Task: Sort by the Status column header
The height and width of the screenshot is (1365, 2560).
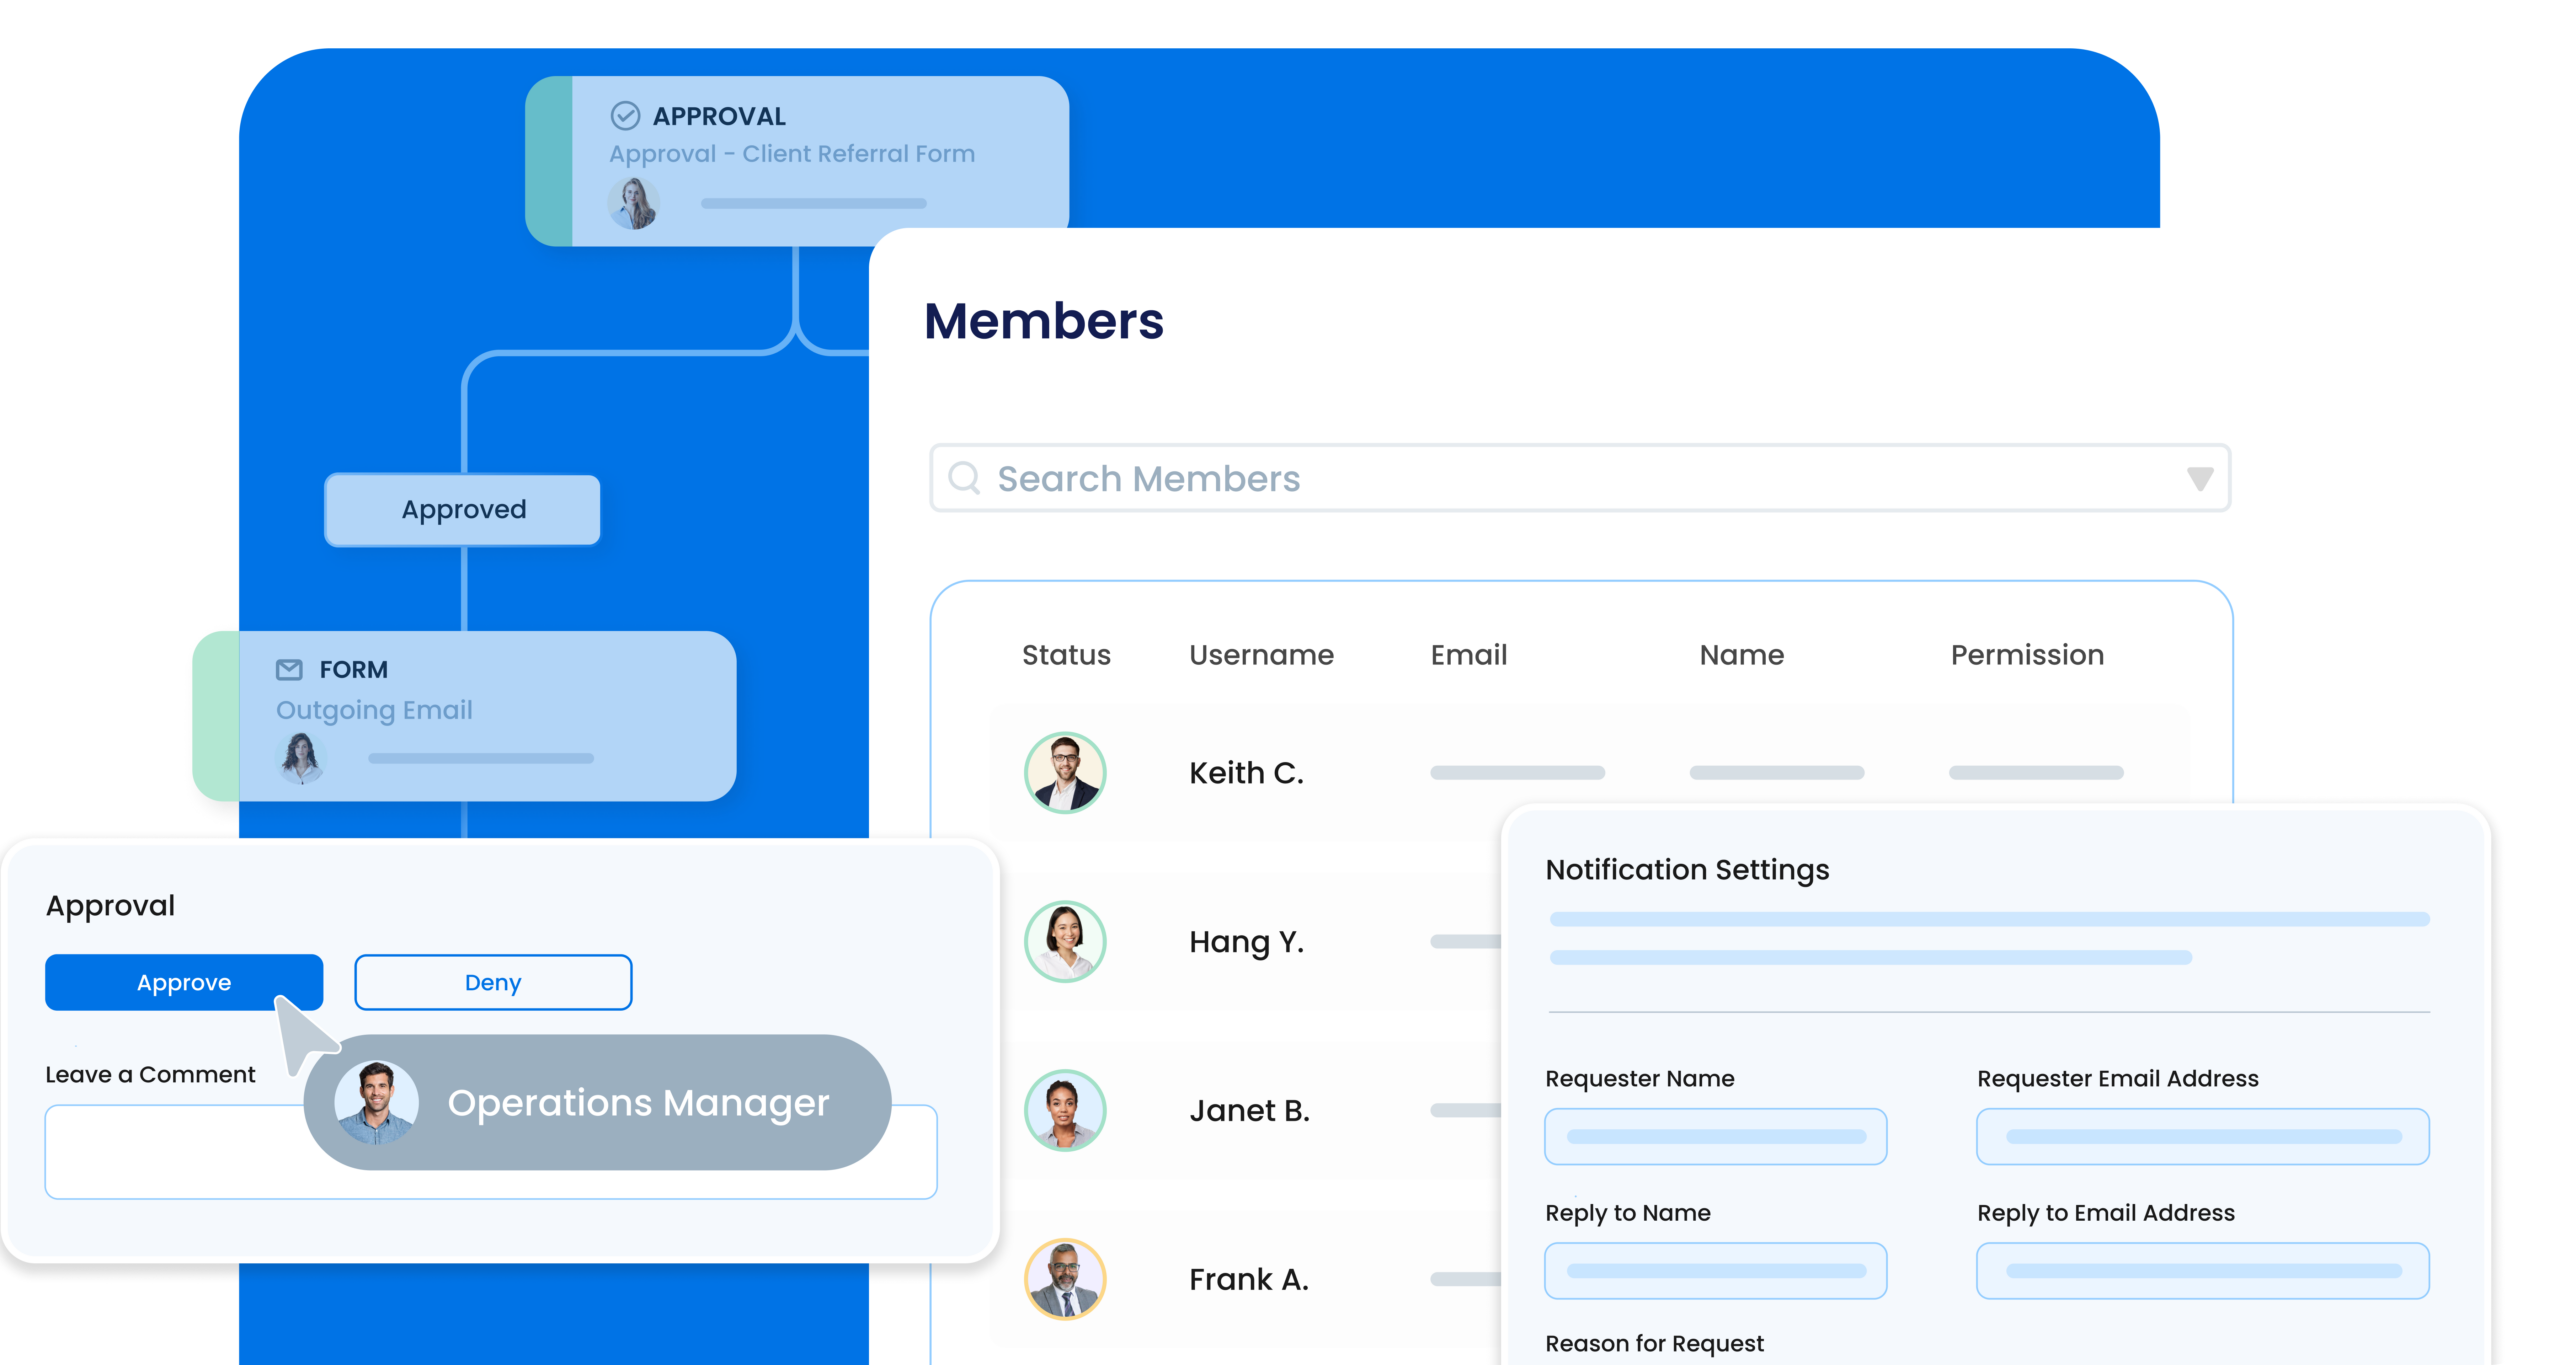Action: (x=1066, y=654)
